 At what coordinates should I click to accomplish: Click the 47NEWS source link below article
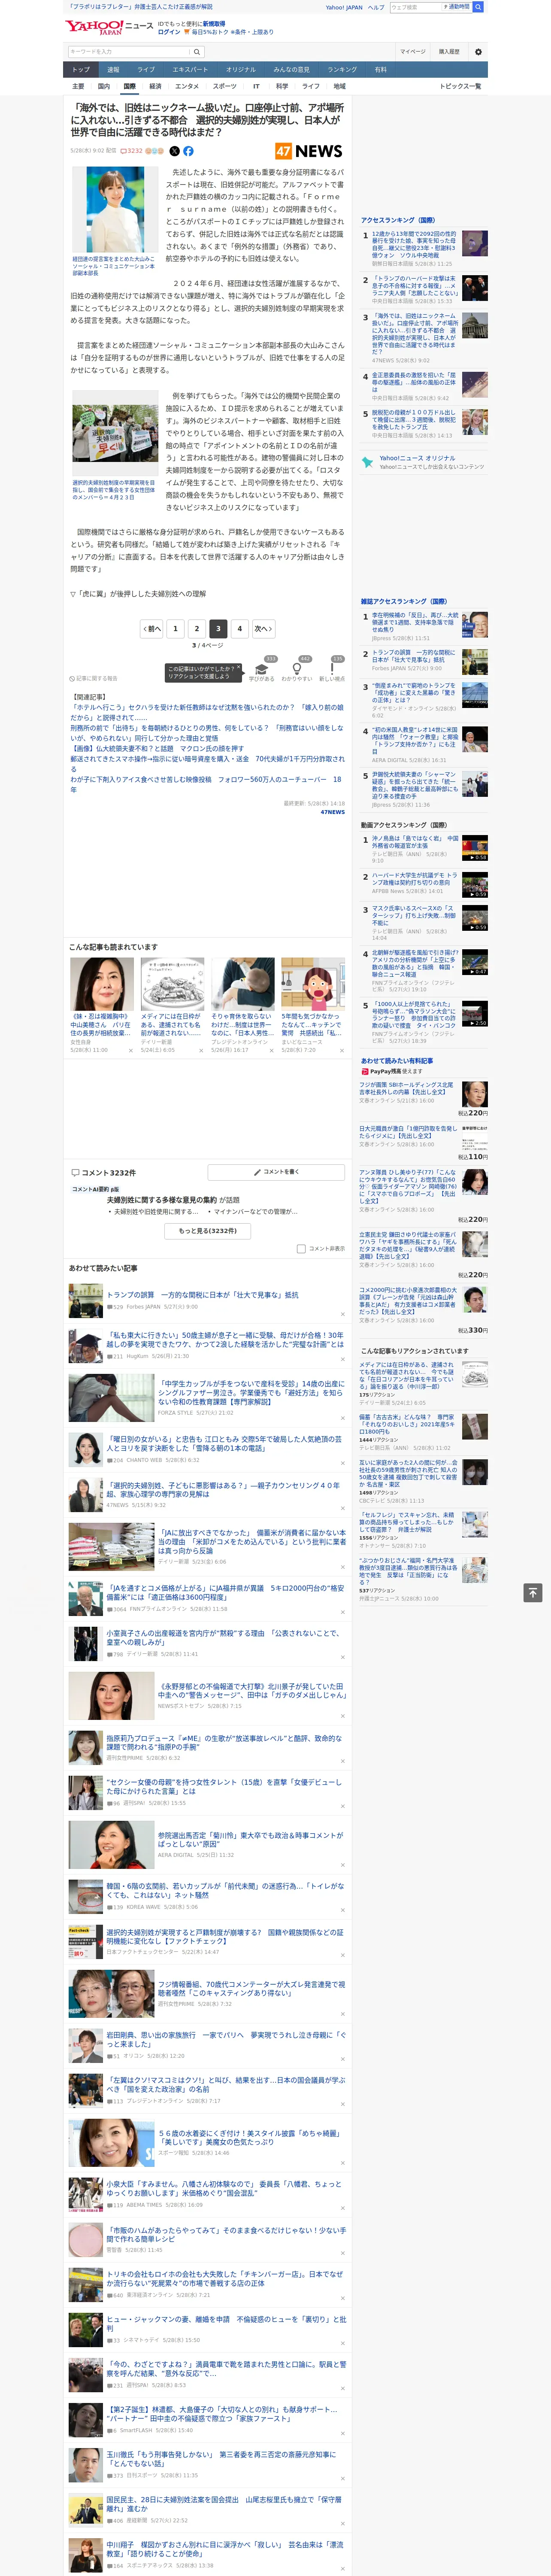(332, 812)
